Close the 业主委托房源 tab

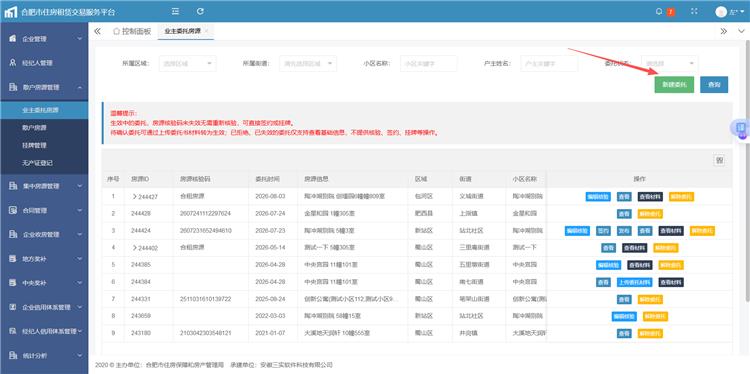207,31
